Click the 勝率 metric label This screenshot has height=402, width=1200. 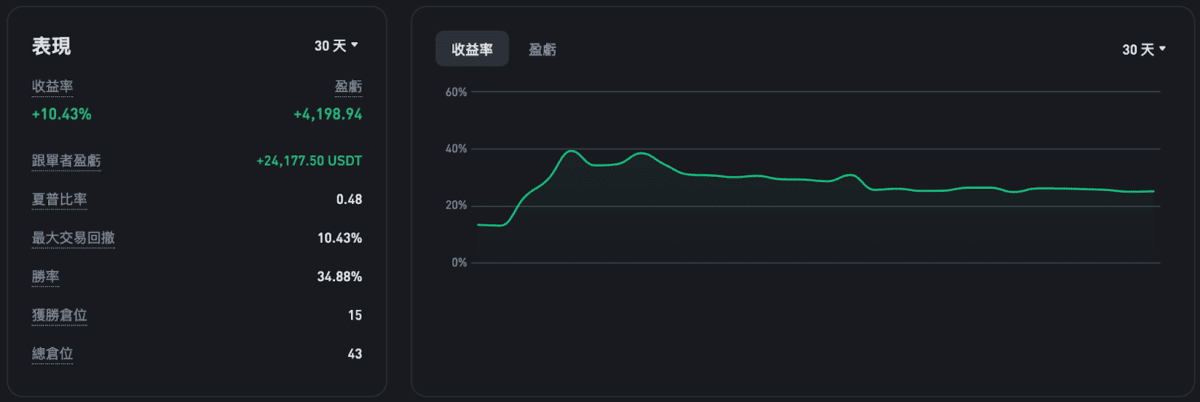[x=45, y=276]
